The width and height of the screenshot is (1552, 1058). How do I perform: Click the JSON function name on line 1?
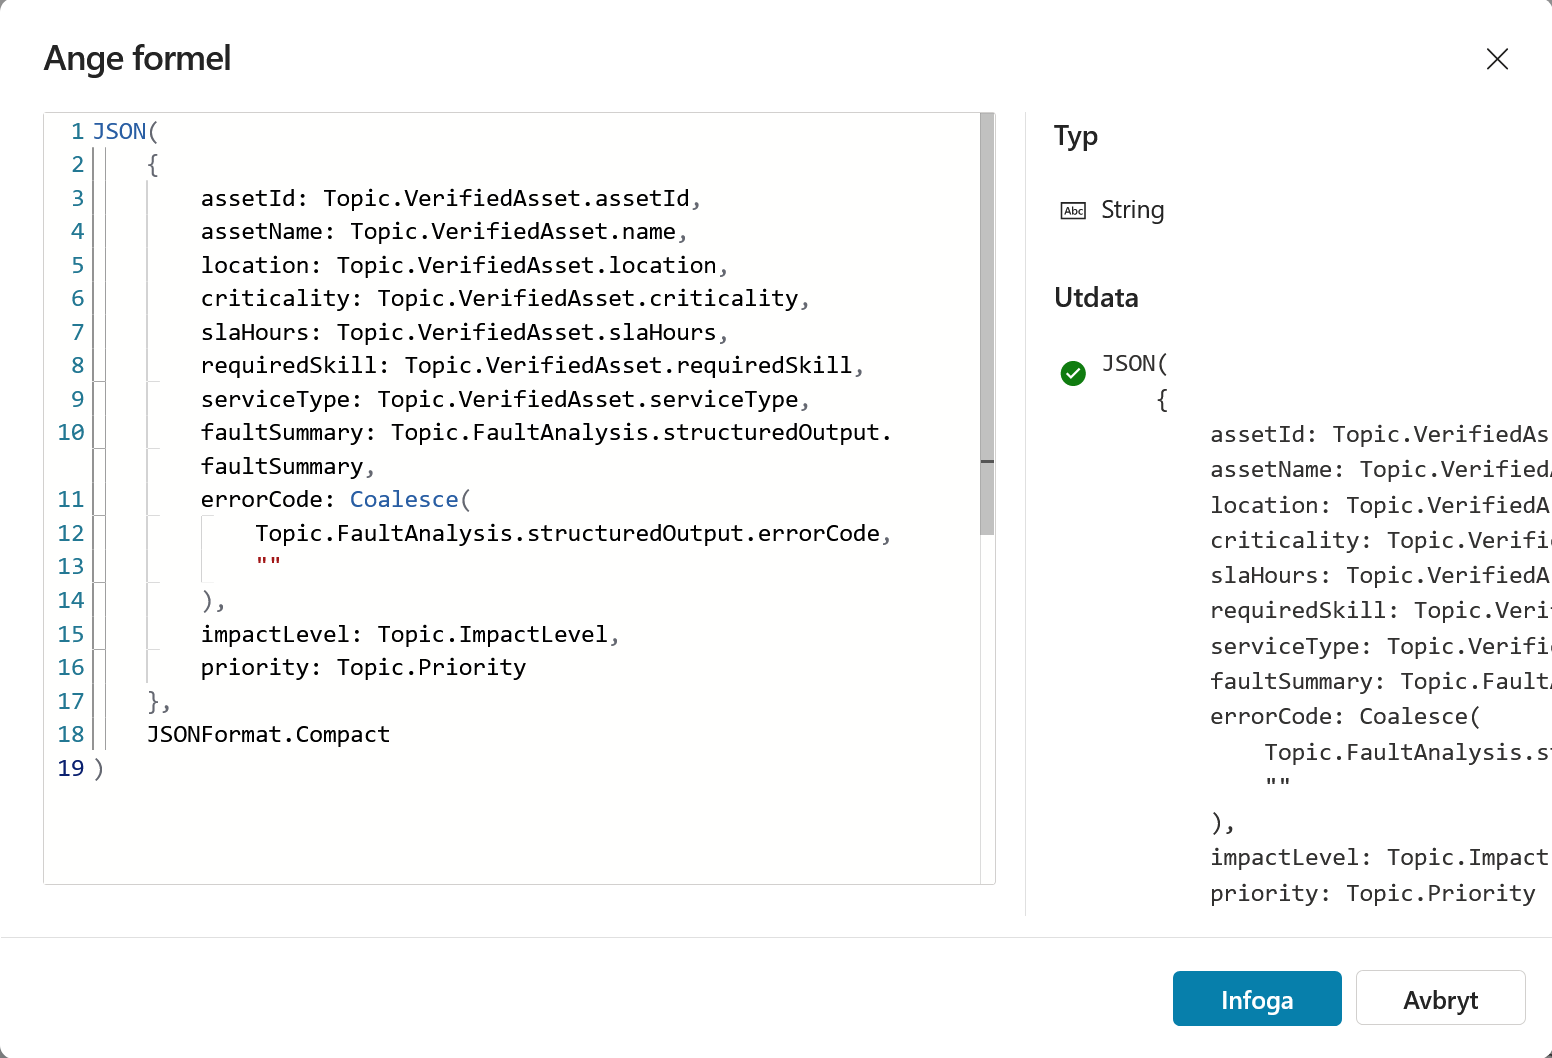pos(119,131)
